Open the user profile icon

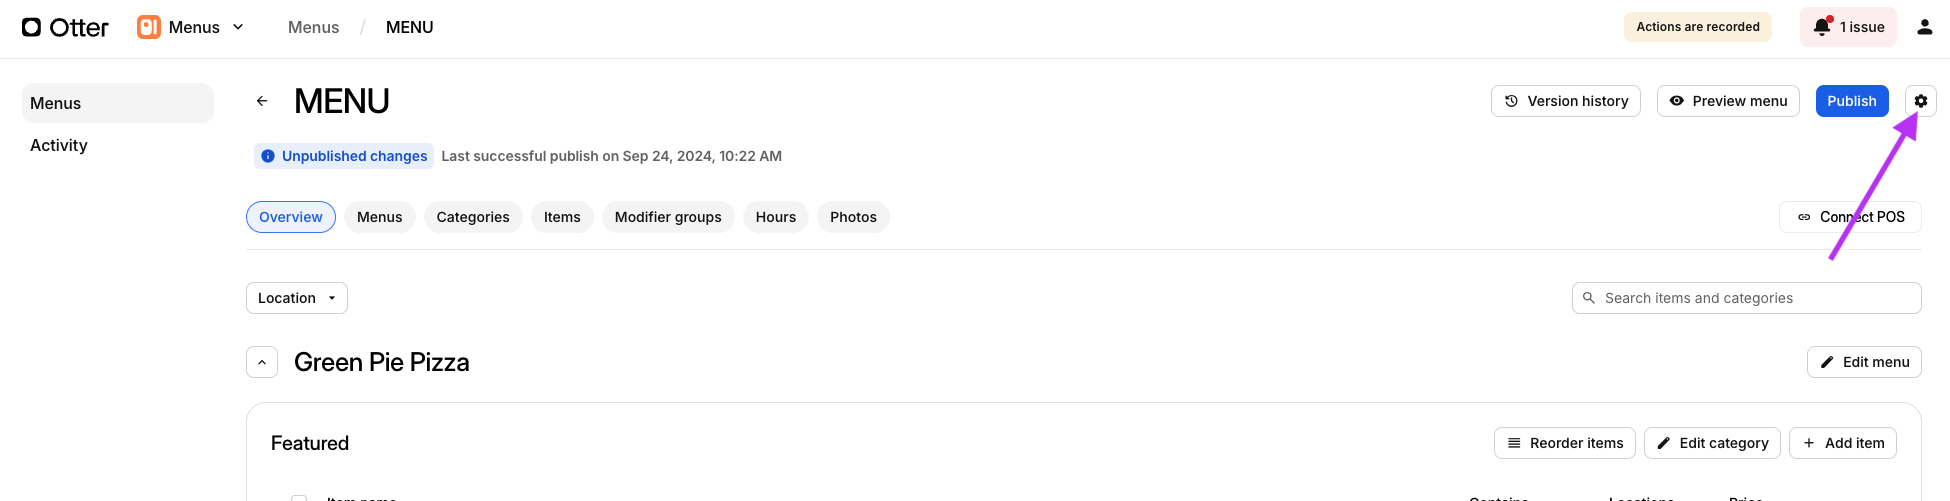(x=1924, y=27)
